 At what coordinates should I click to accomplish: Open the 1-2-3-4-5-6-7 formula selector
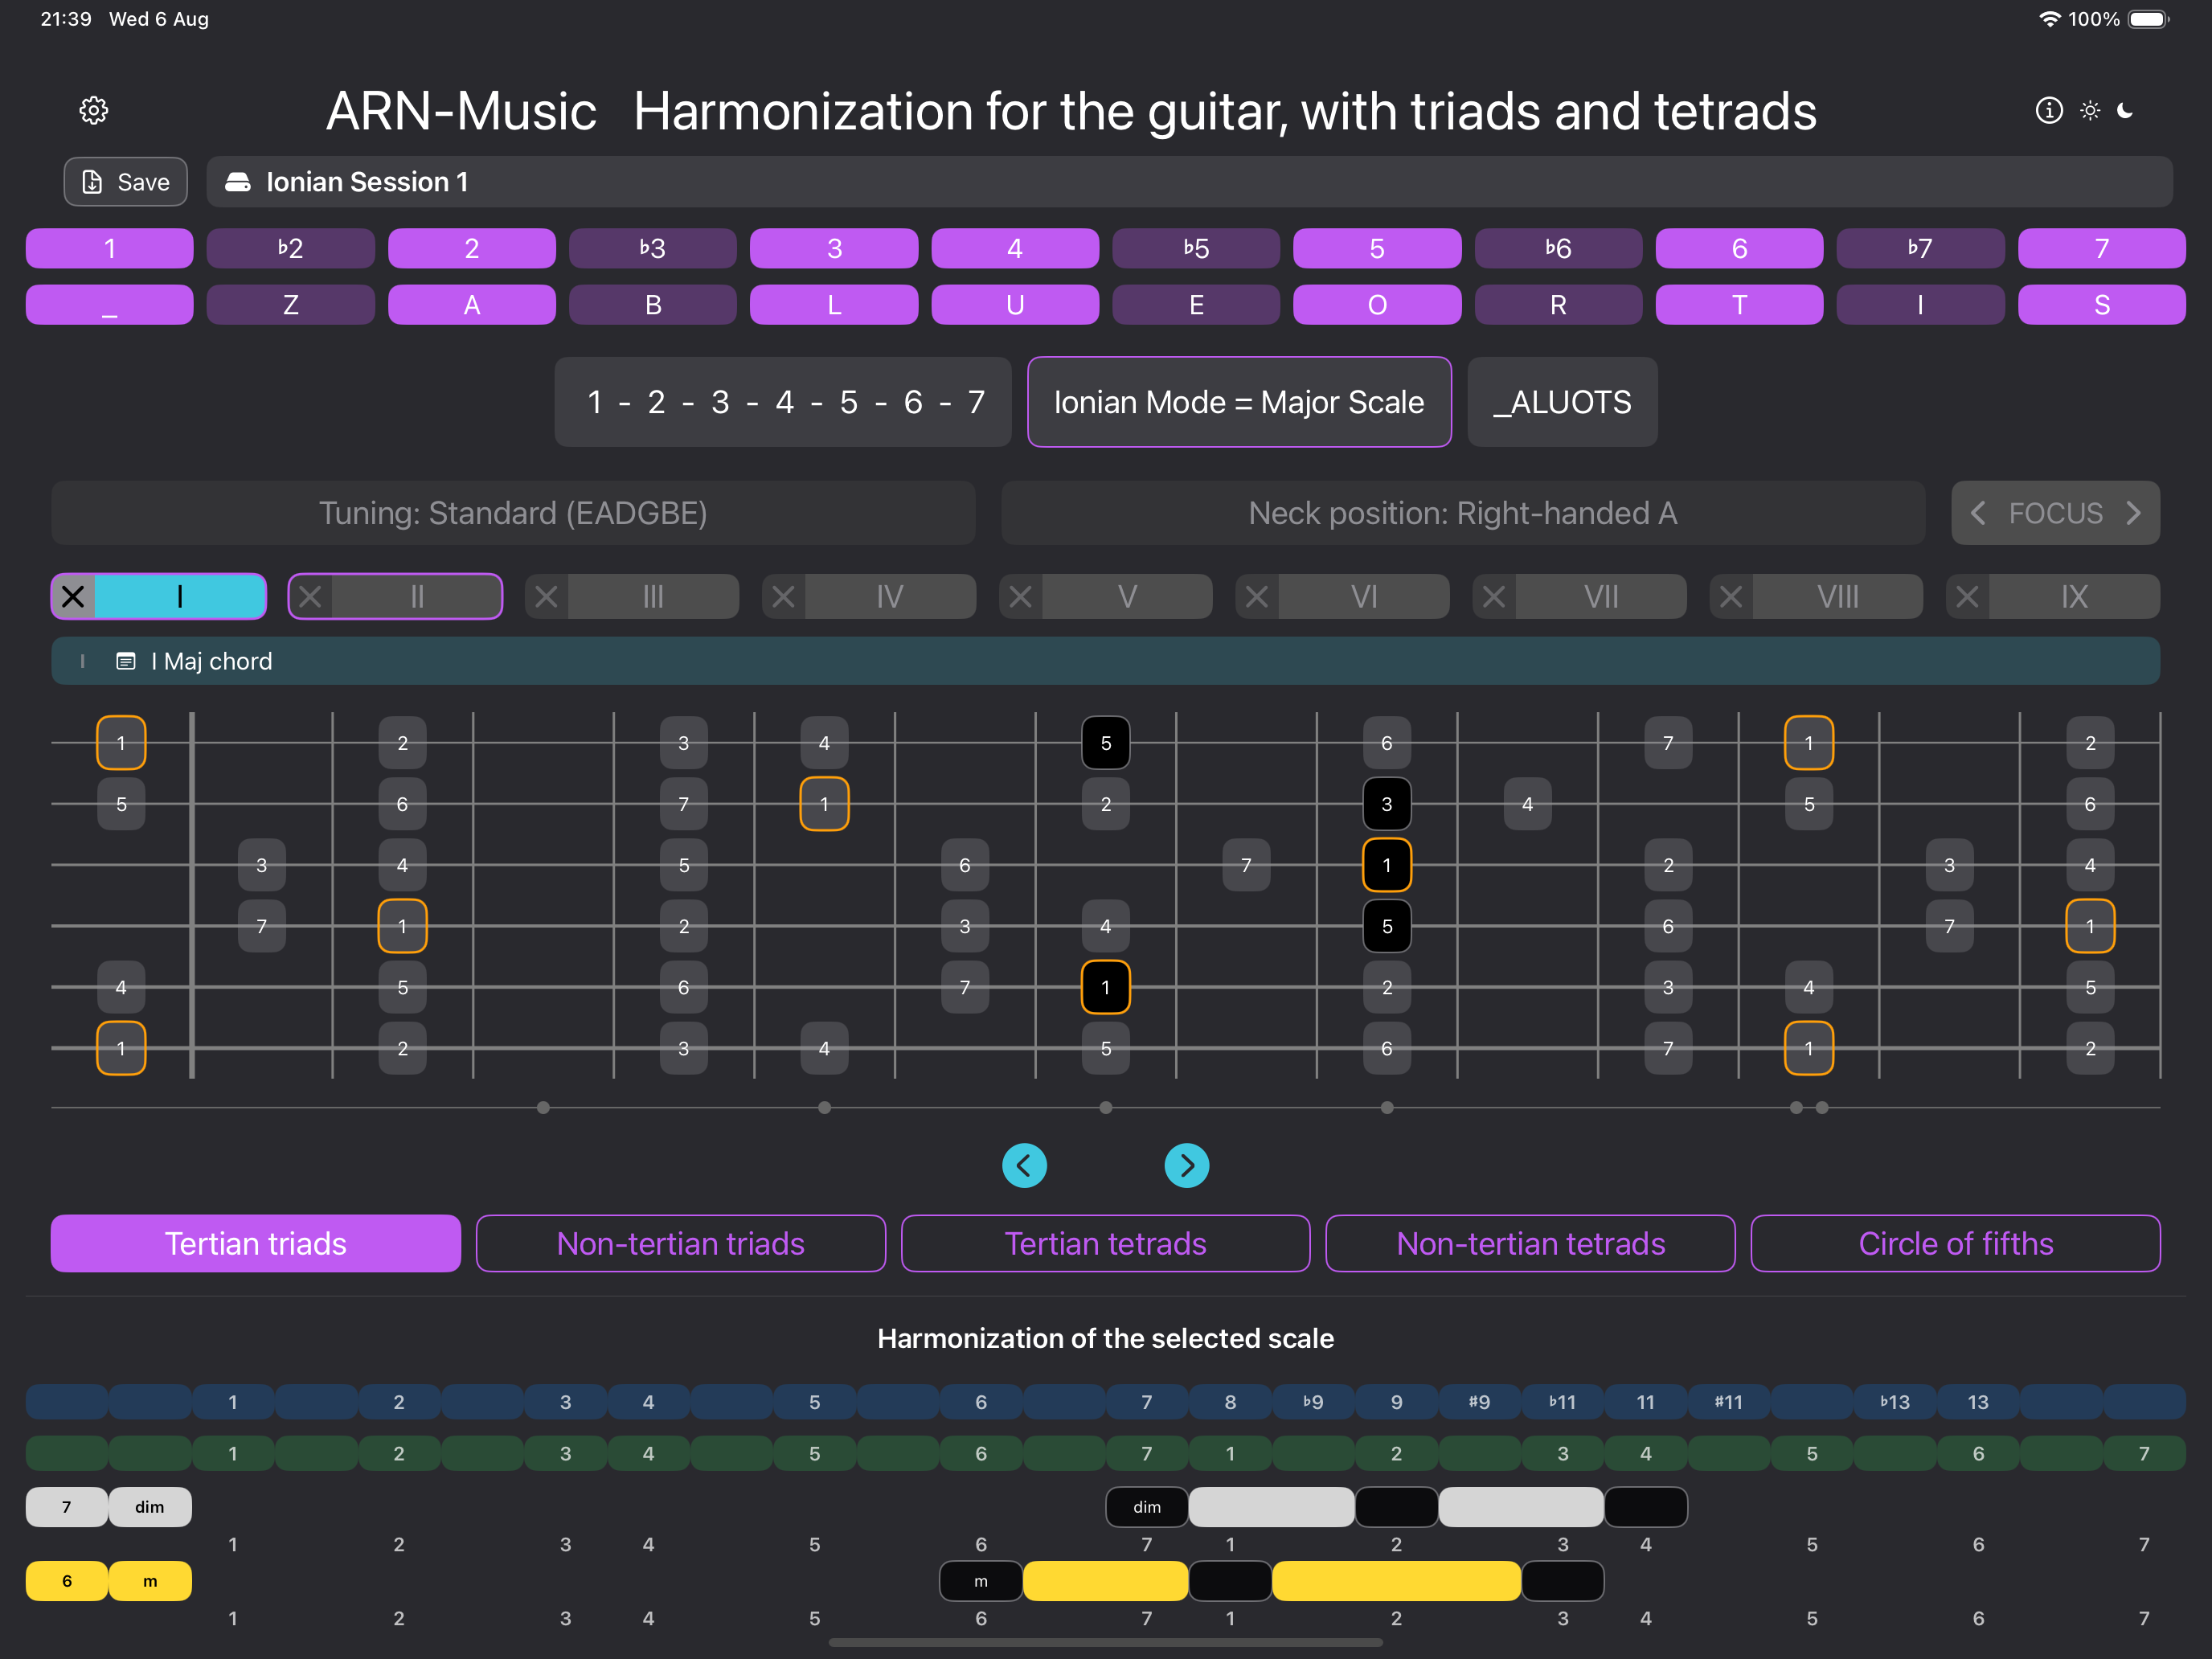pos(783,402)
